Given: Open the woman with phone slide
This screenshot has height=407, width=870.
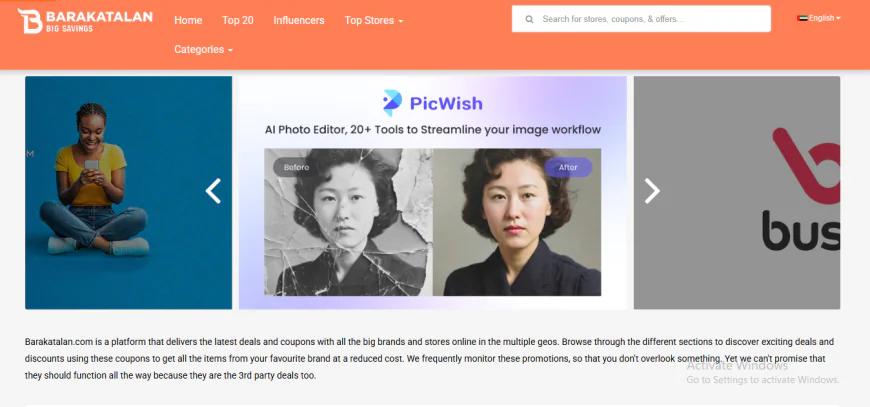Looking at the screenshot, I should (128, 192).
